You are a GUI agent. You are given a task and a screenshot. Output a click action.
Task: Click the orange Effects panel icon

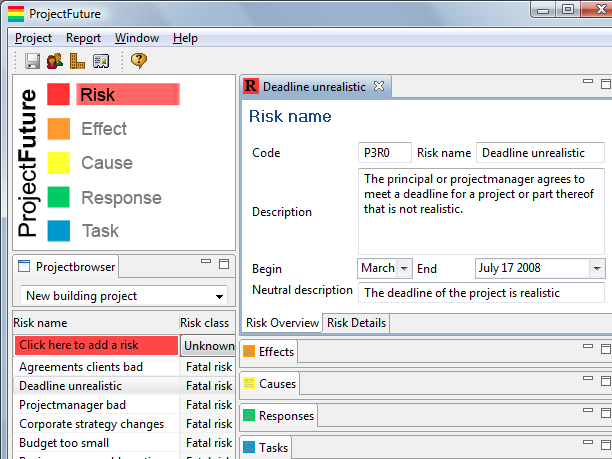tap(249, 351)
